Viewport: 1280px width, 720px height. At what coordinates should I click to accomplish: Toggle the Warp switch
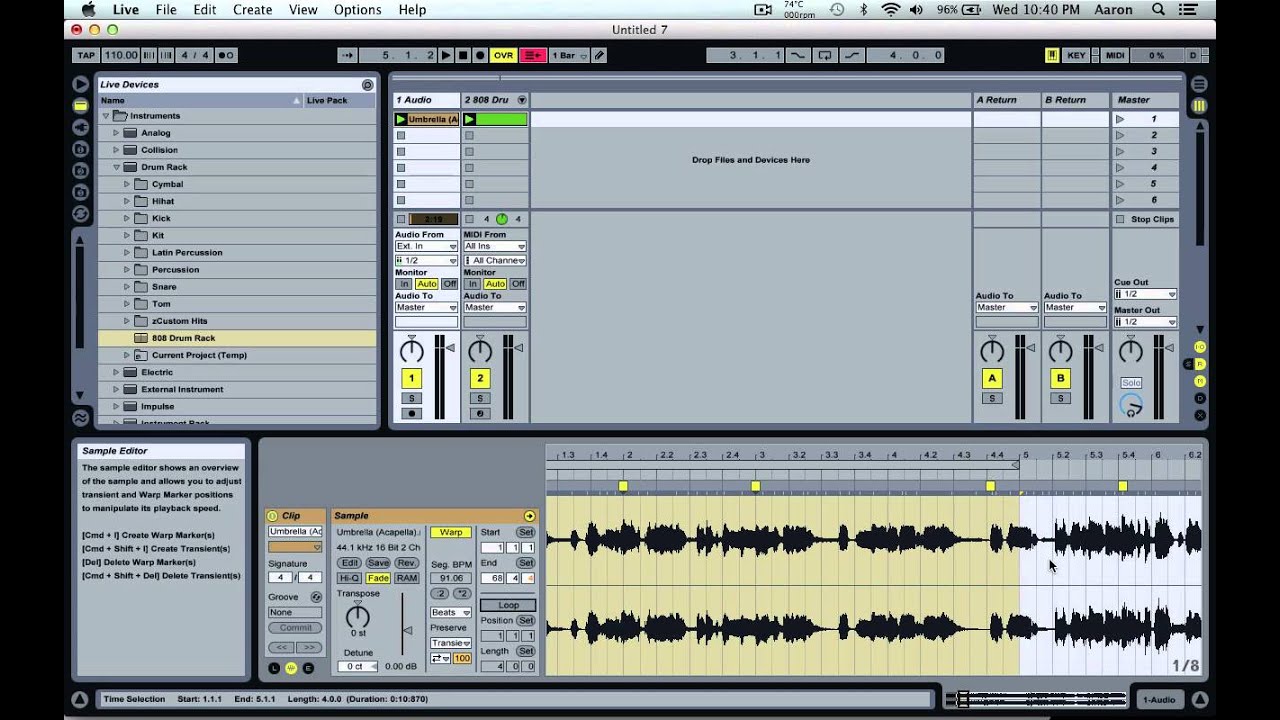[x=451, y=533]
